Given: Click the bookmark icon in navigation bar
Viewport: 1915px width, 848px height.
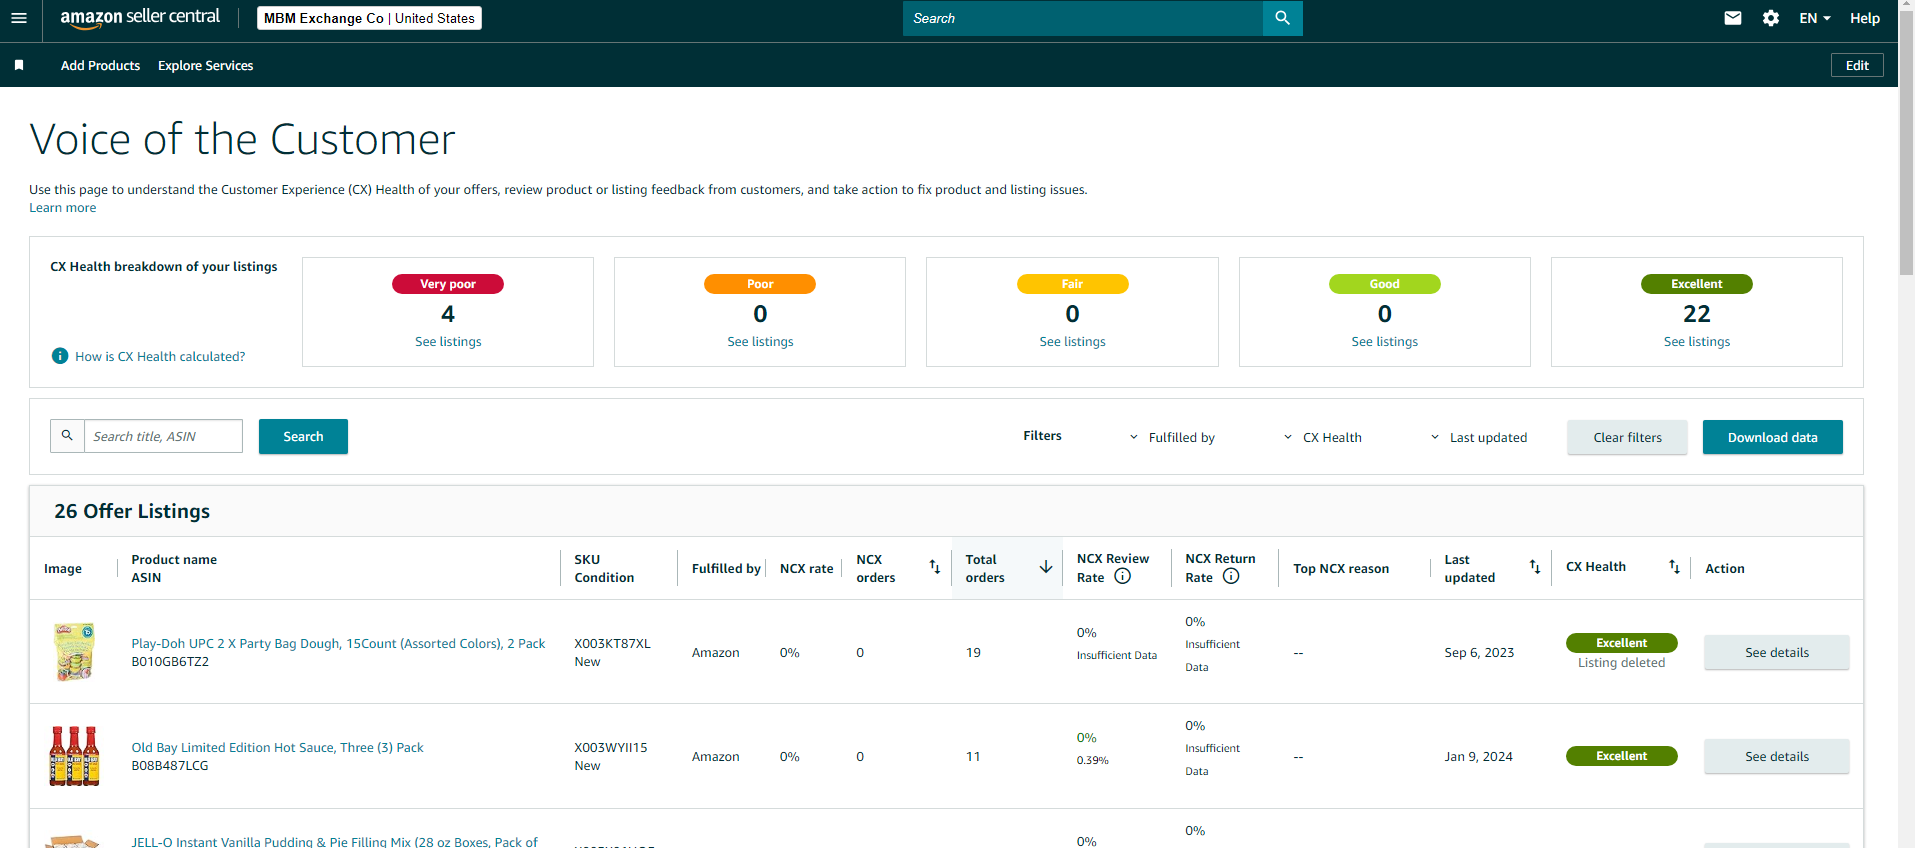Looking at the screenshot, I should (x=19, y=65).
